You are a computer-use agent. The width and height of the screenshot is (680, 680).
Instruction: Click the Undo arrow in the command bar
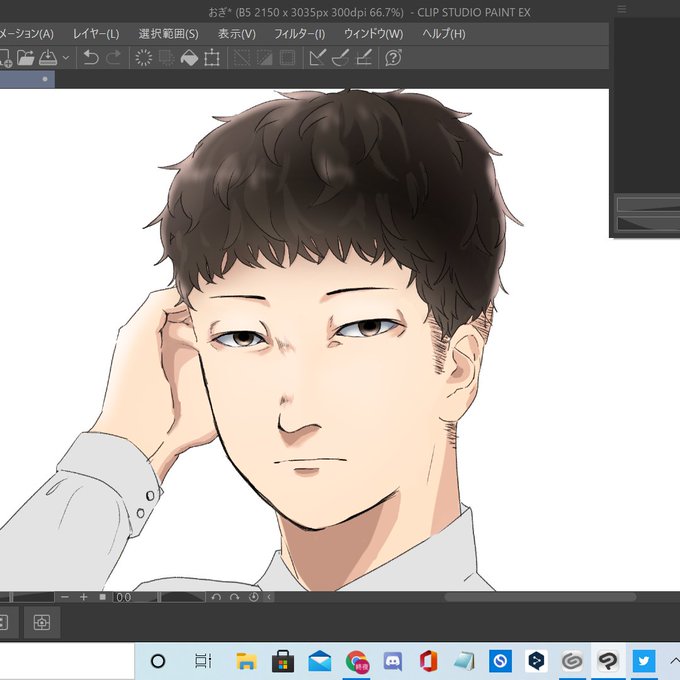(91, 57)
